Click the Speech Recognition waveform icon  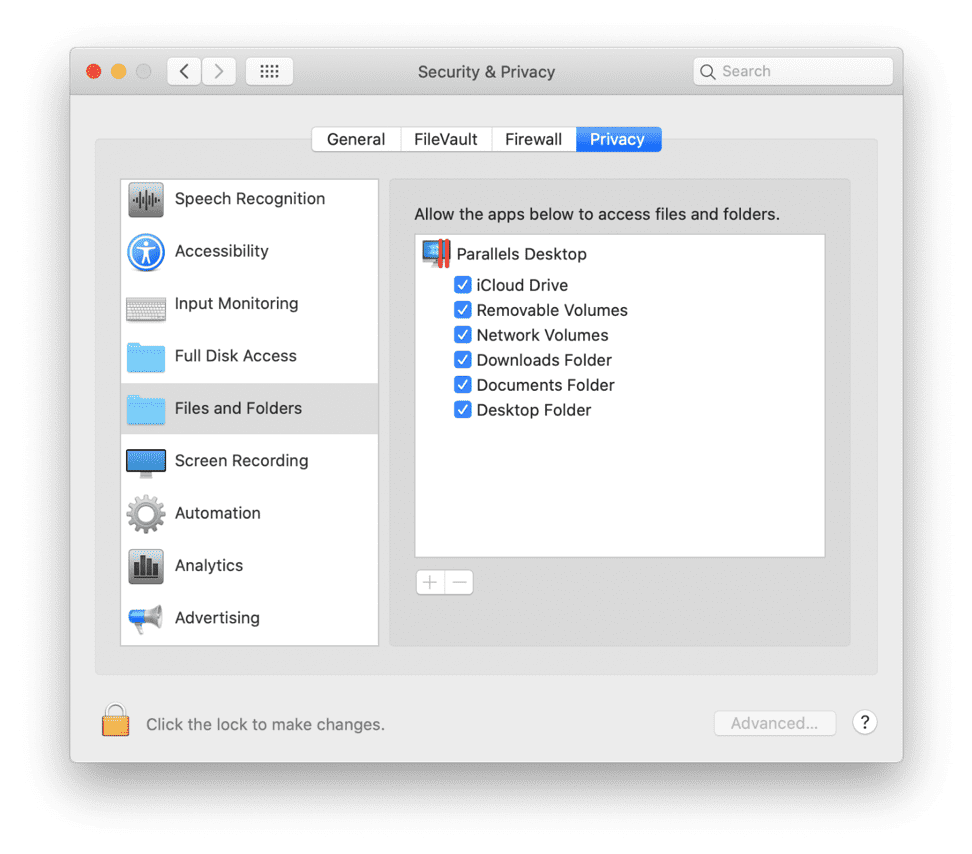tap(146, 200)
